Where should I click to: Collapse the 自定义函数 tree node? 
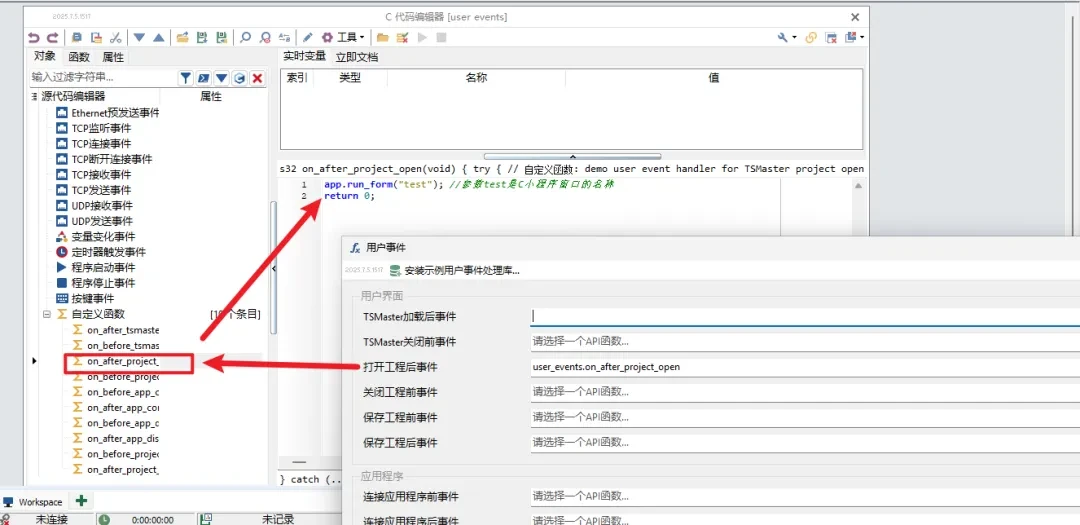(x=46, y=314)
